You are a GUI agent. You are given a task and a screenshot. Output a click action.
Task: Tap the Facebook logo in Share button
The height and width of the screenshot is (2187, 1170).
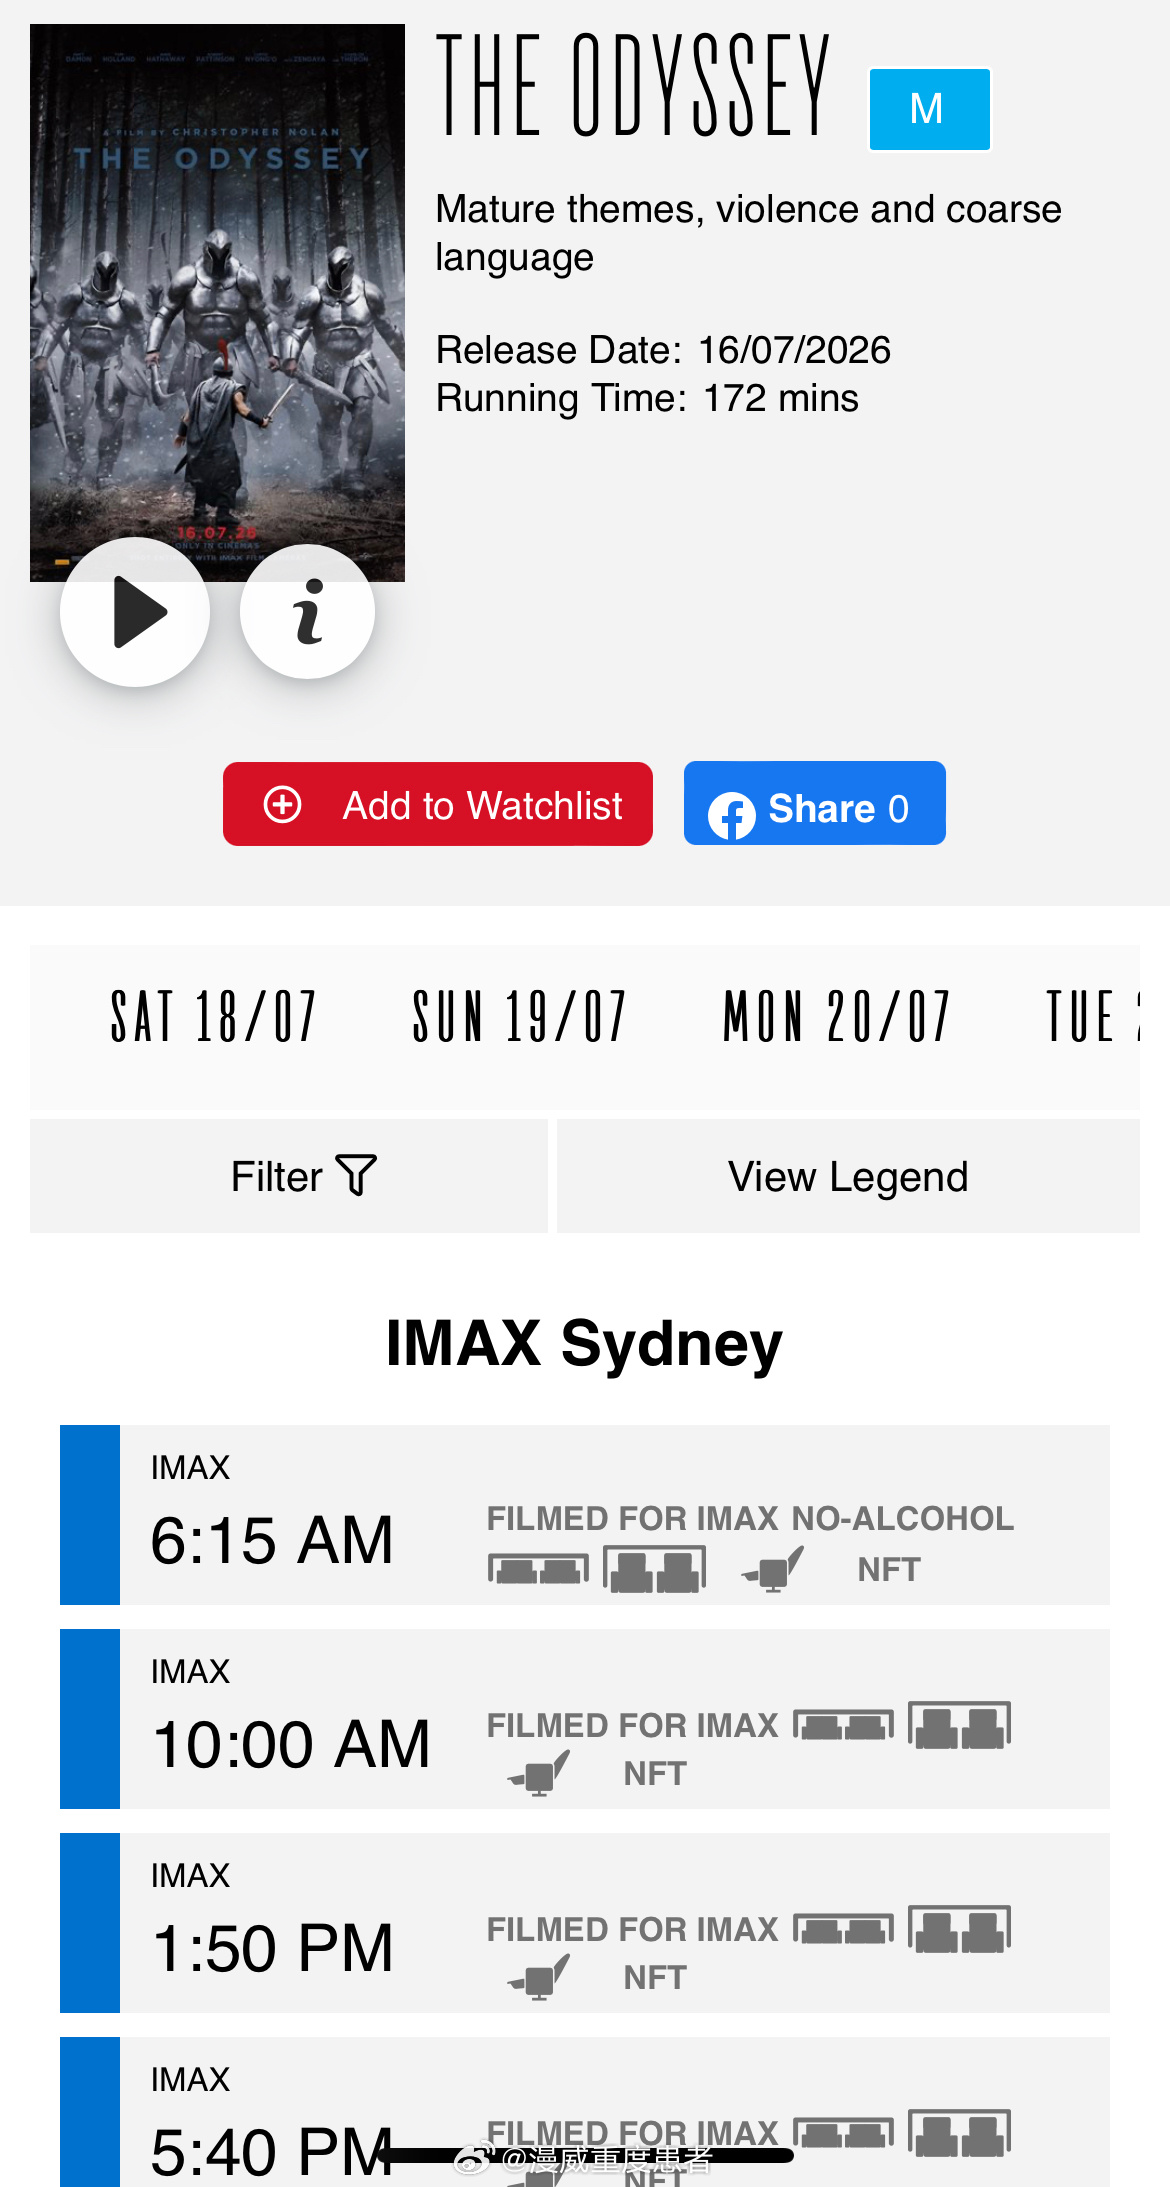[x=732, y=815]
